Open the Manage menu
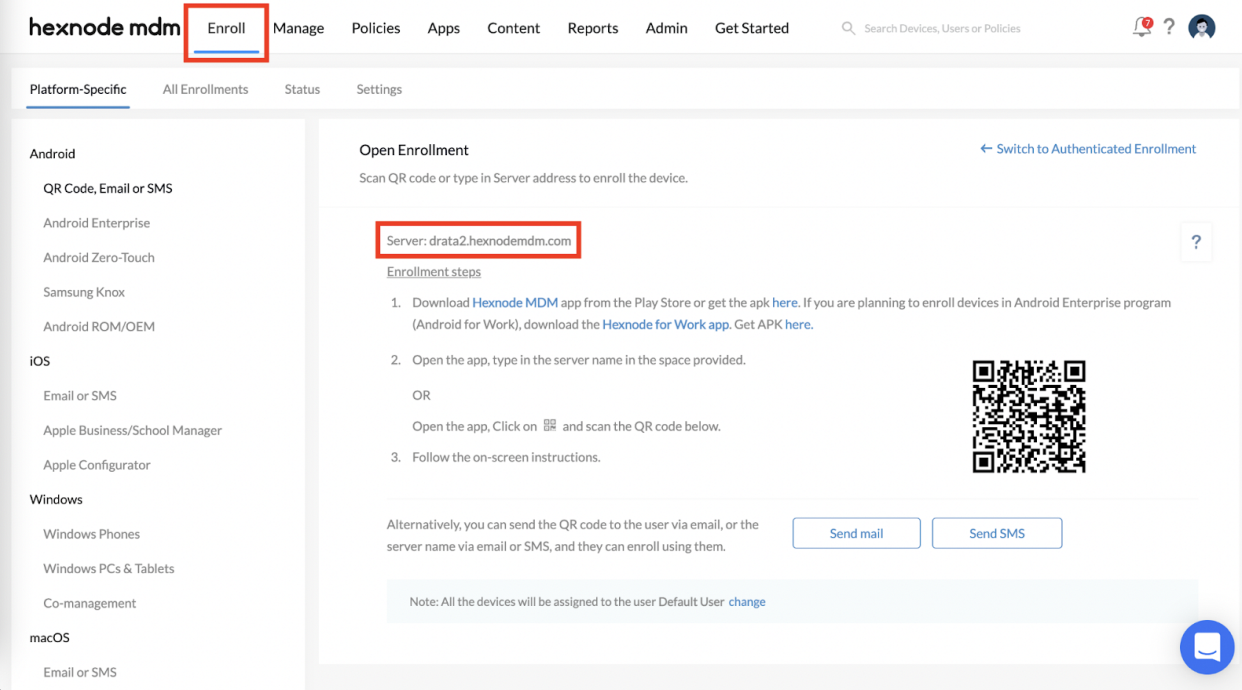Screen dimensions: 1242x690 point(298,28)
